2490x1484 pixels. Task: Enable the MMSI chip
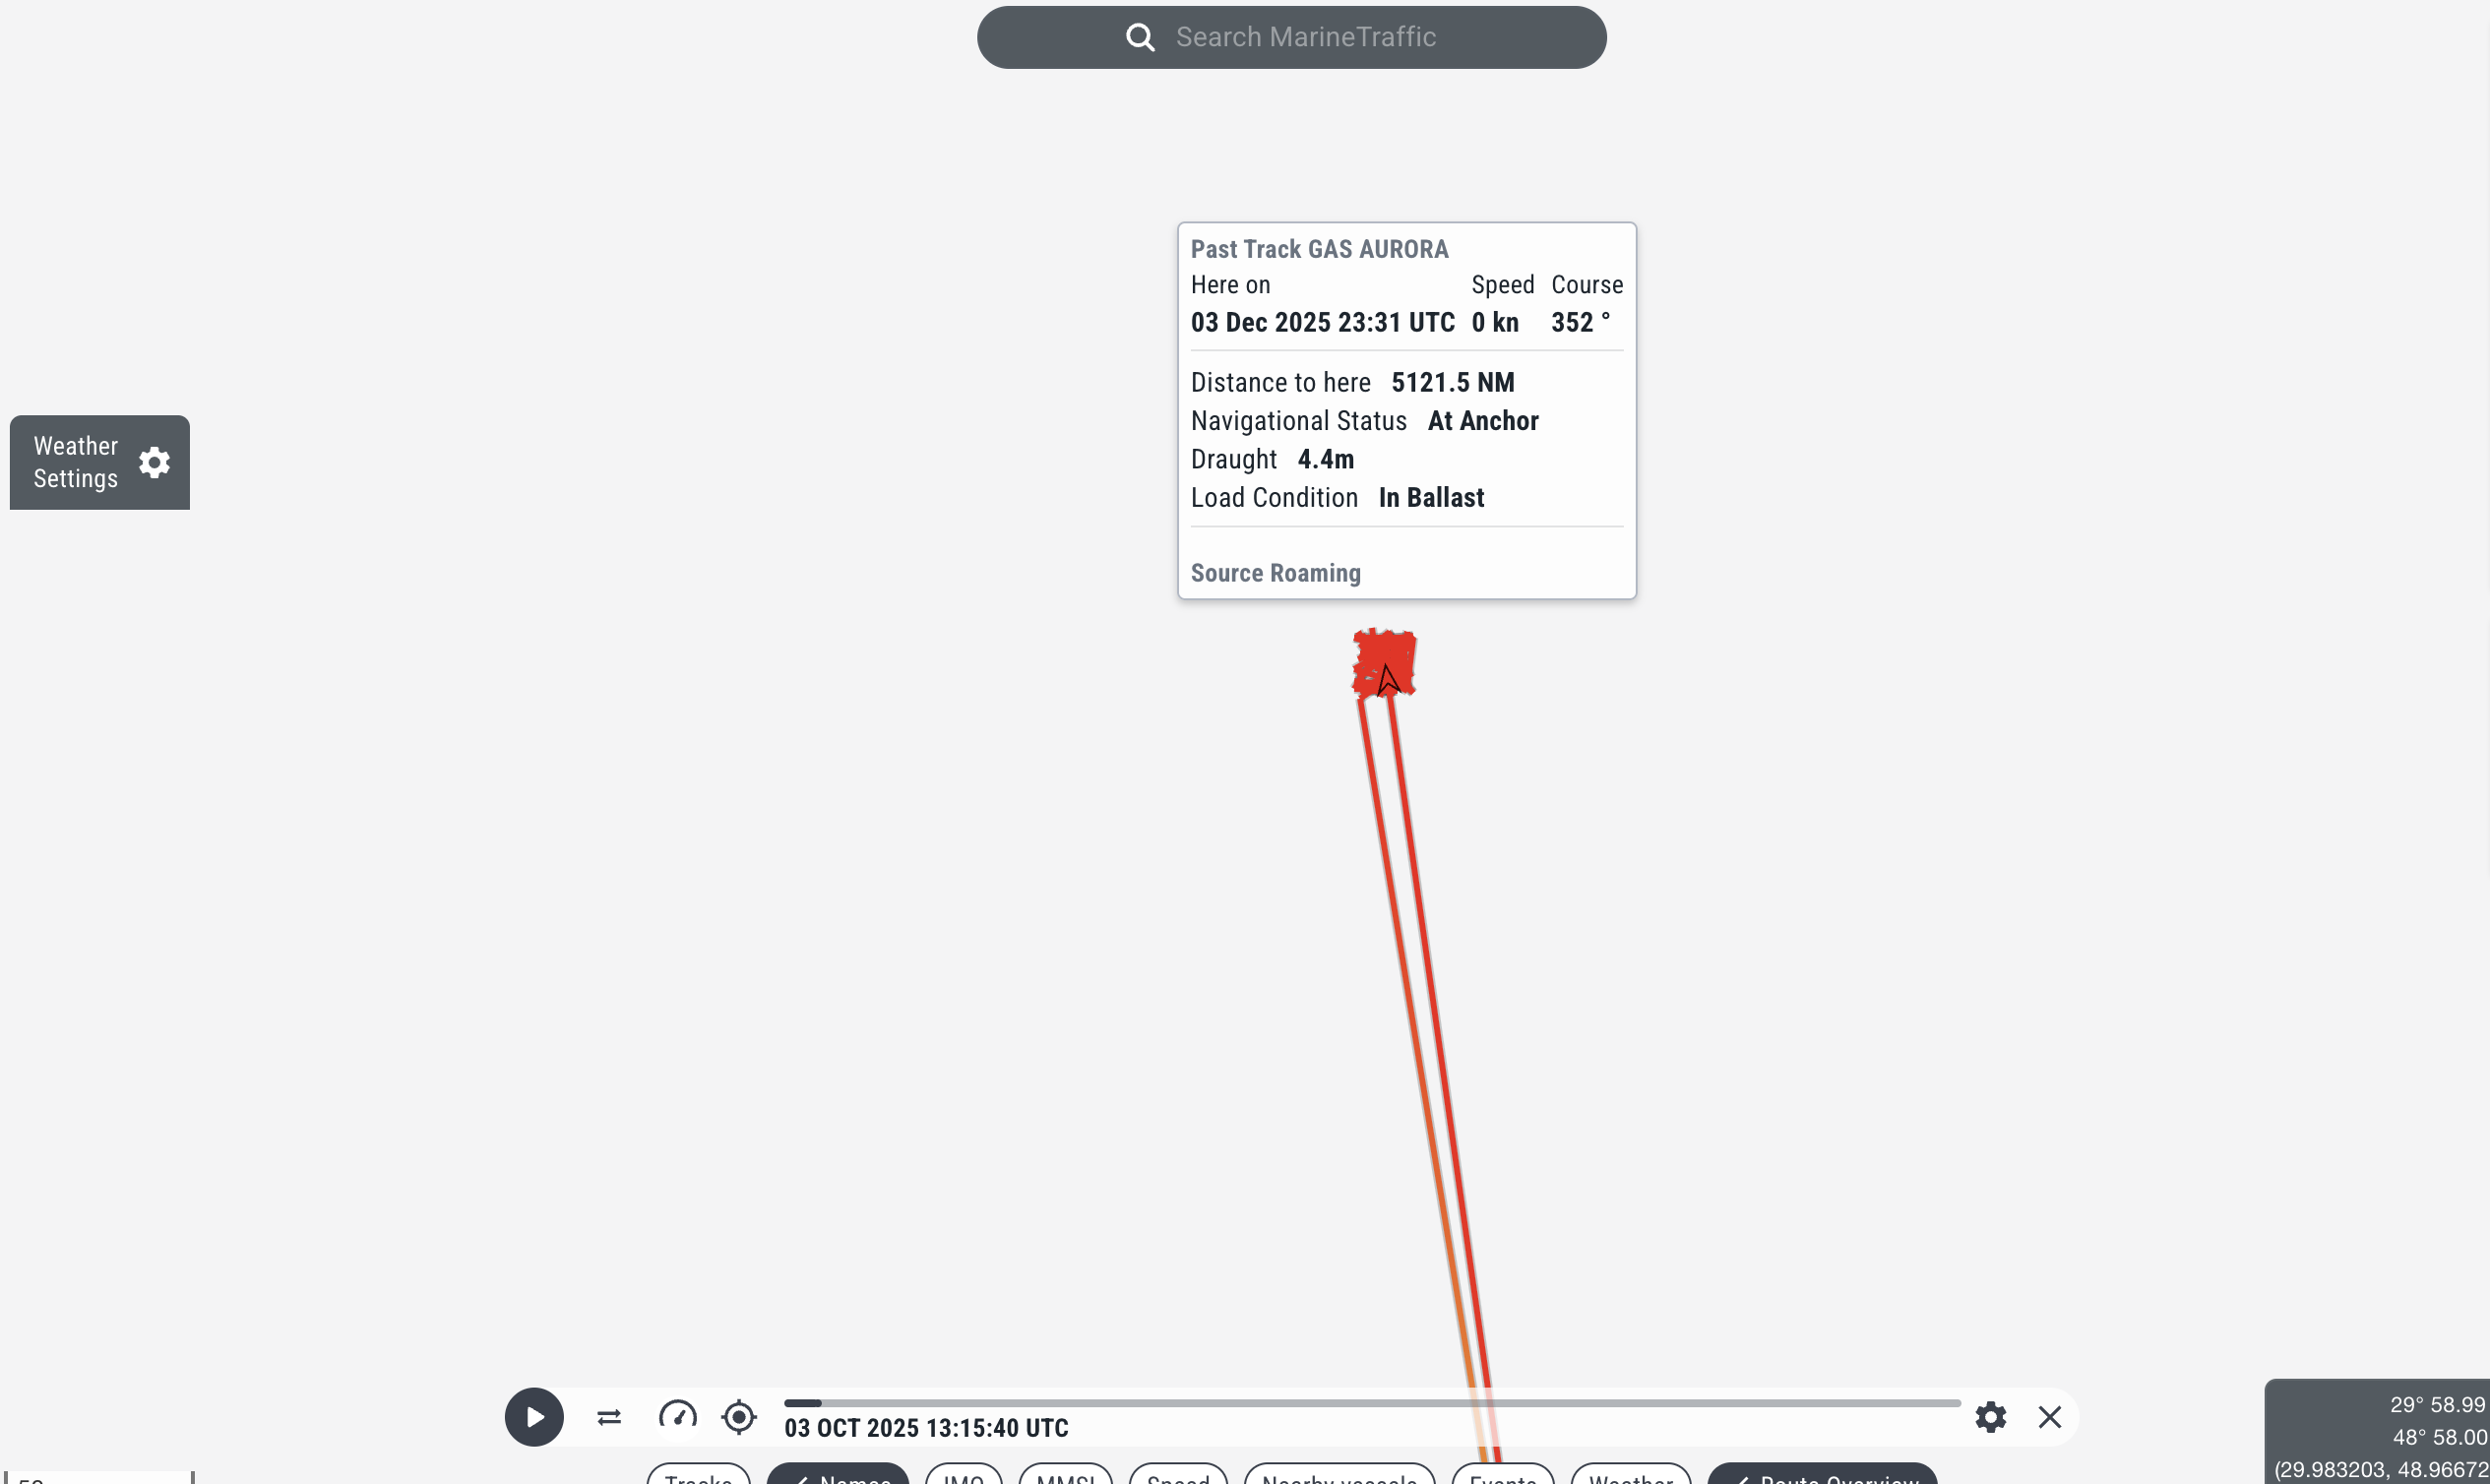point(1065,1477)
